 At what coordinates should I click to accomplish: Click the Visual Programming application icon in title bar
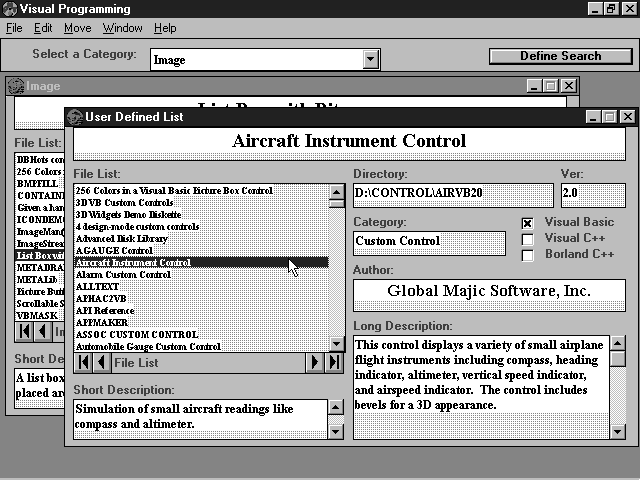(x=9, y=9)
